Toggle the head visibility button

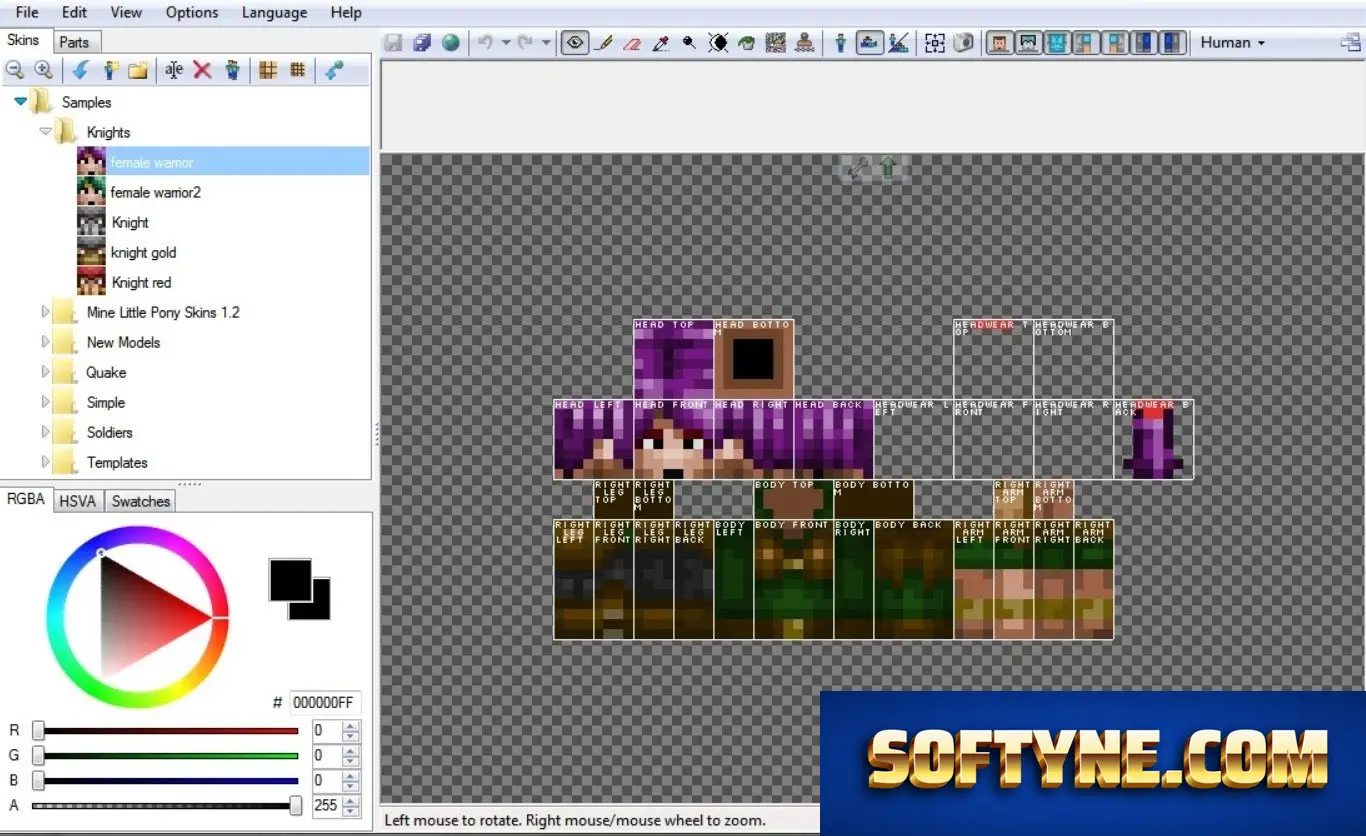pos(997,43)
